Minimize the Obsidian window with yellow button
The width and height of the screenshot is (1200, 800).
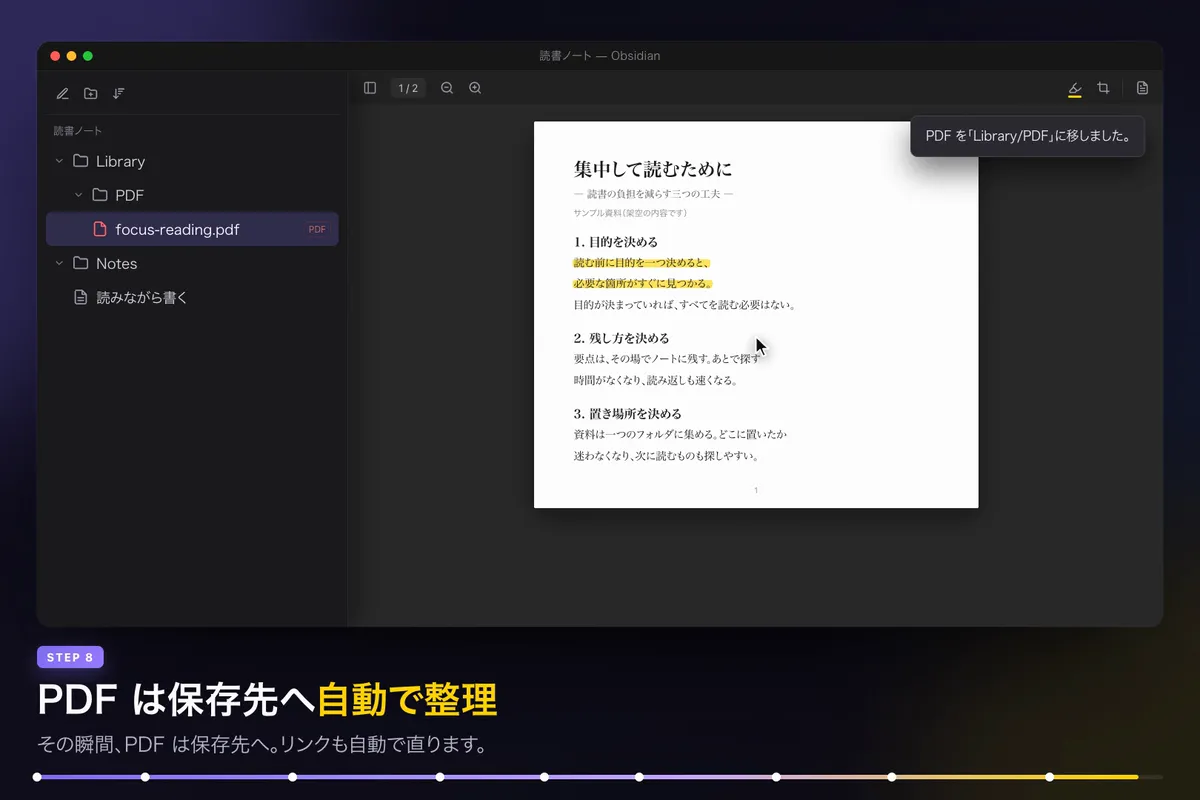[72, 56]
